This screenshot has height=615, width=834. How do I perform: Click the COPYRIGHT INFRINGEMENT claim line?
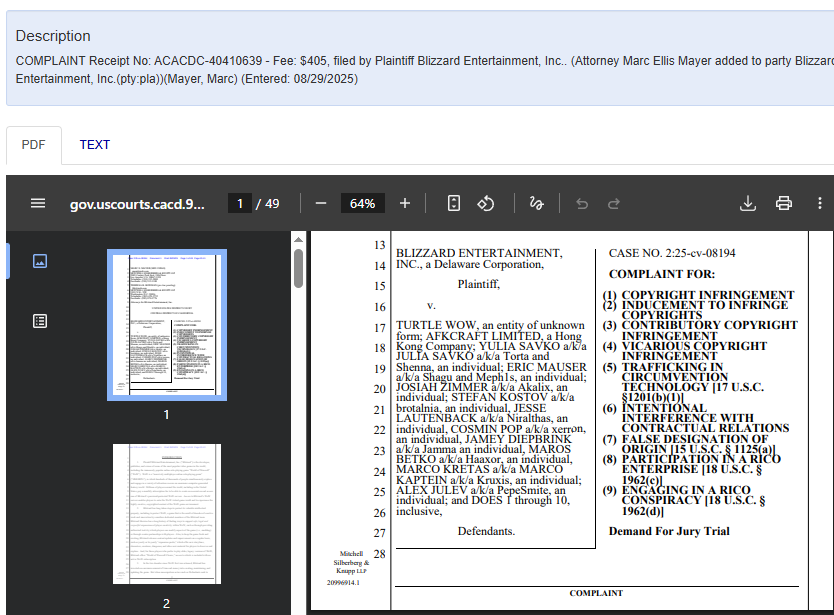[708, 295]
